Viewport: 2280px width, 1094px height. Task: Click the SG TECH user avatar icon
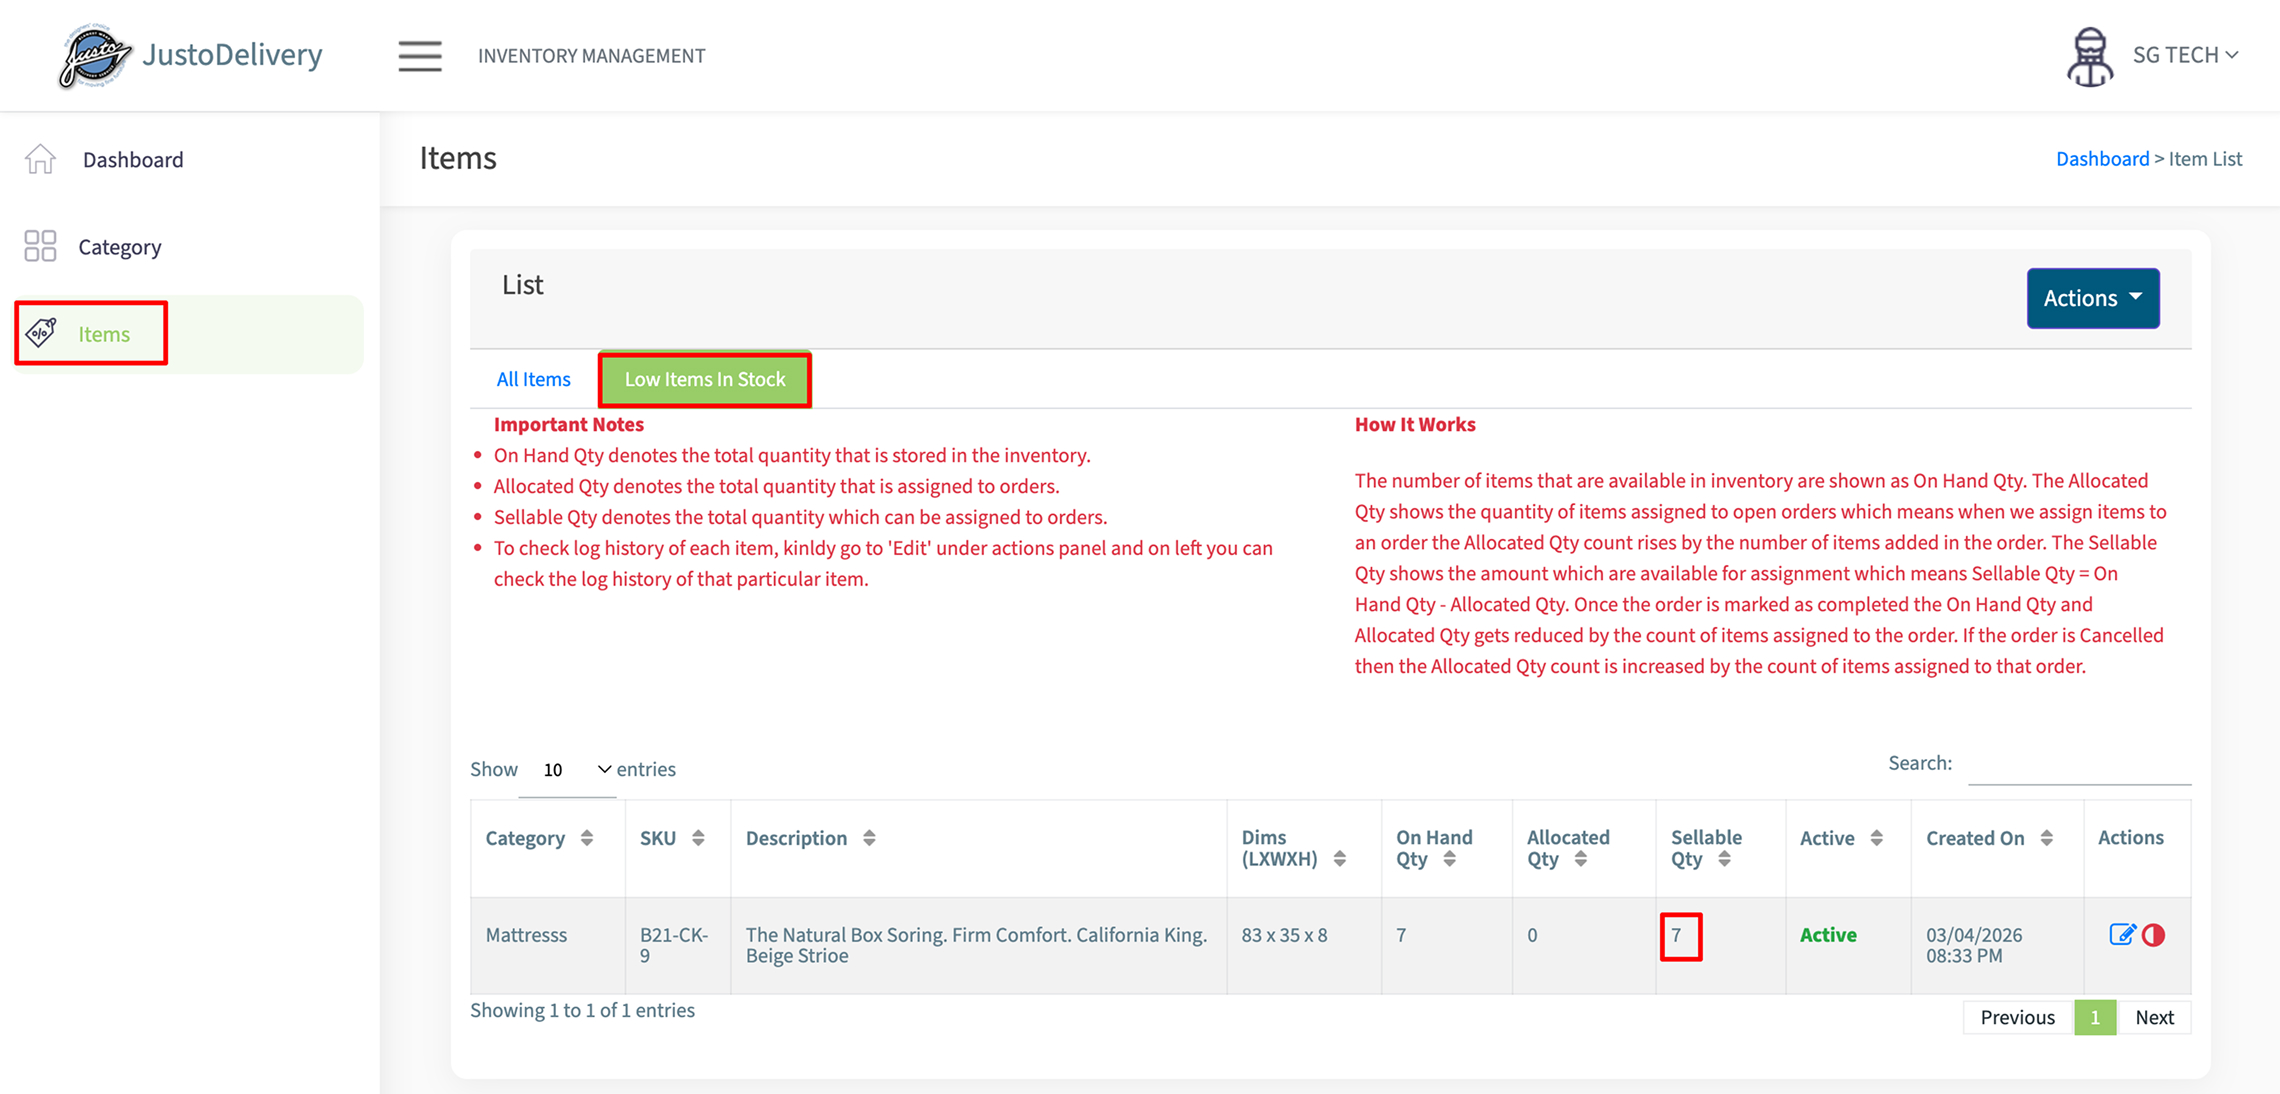click(x=2090, y=56)
